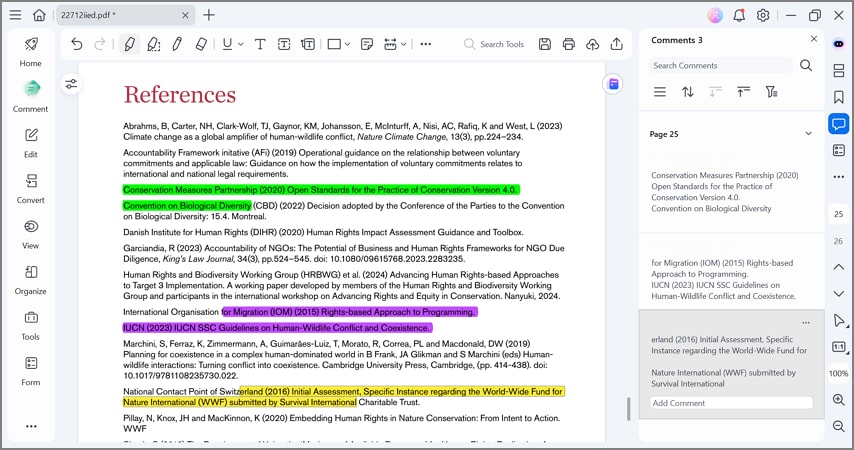
Task: Open the page thumbnails panel
Action: (839, 70)
